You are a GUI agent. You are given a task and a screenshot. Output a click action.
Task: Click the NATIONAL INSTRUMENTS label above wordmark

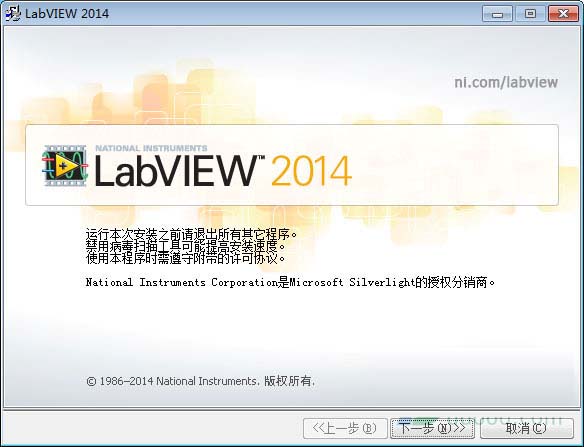(151, 148)
